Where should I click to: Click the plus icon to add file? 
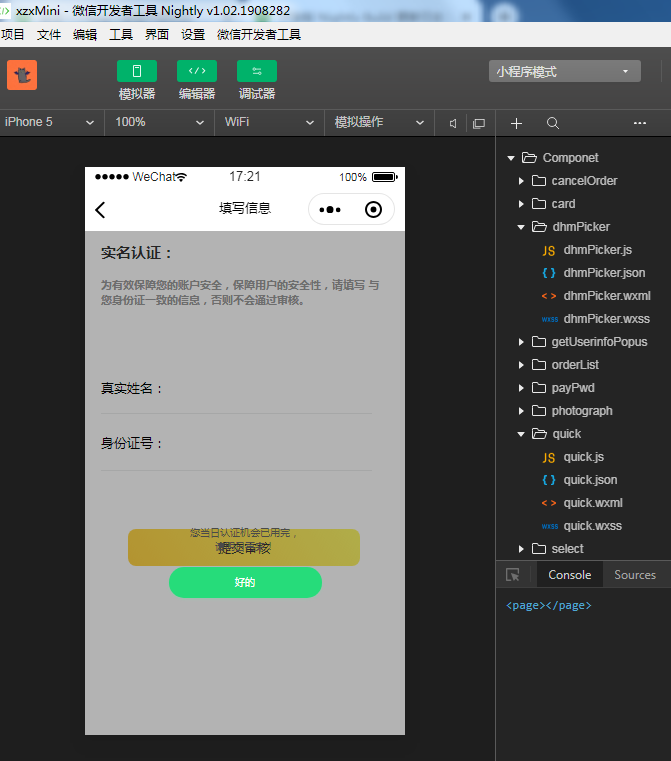[517, 123]
